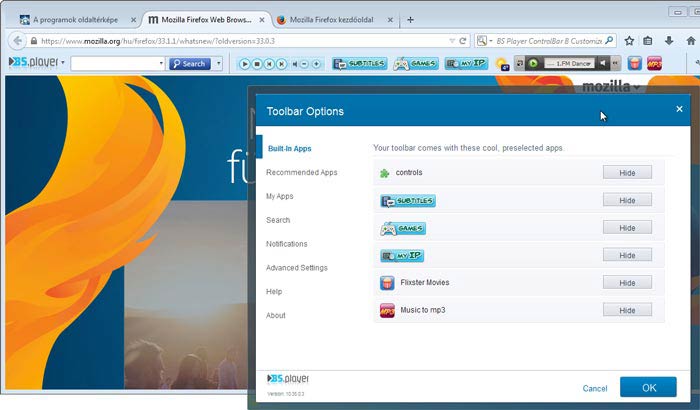Hide the Flixster Movies app

627,283
